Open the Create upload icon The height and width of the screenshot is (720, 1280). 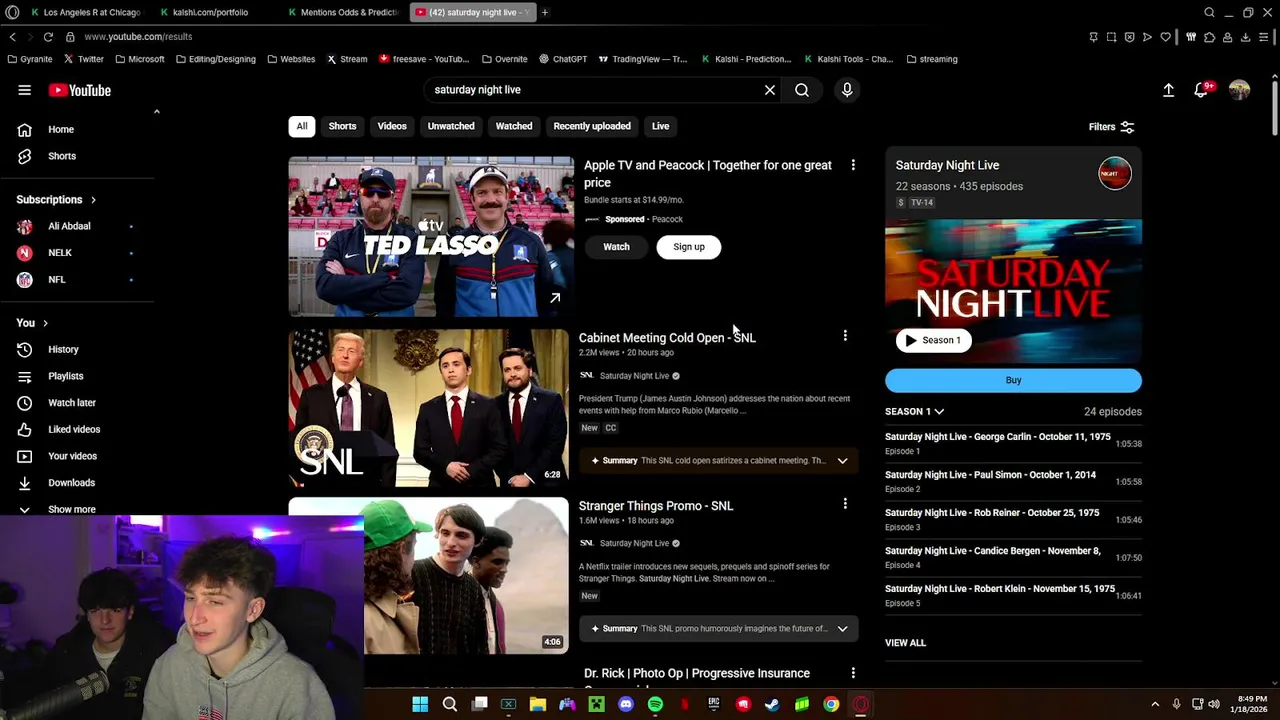pyautogui.click(x=1168, y=90)
